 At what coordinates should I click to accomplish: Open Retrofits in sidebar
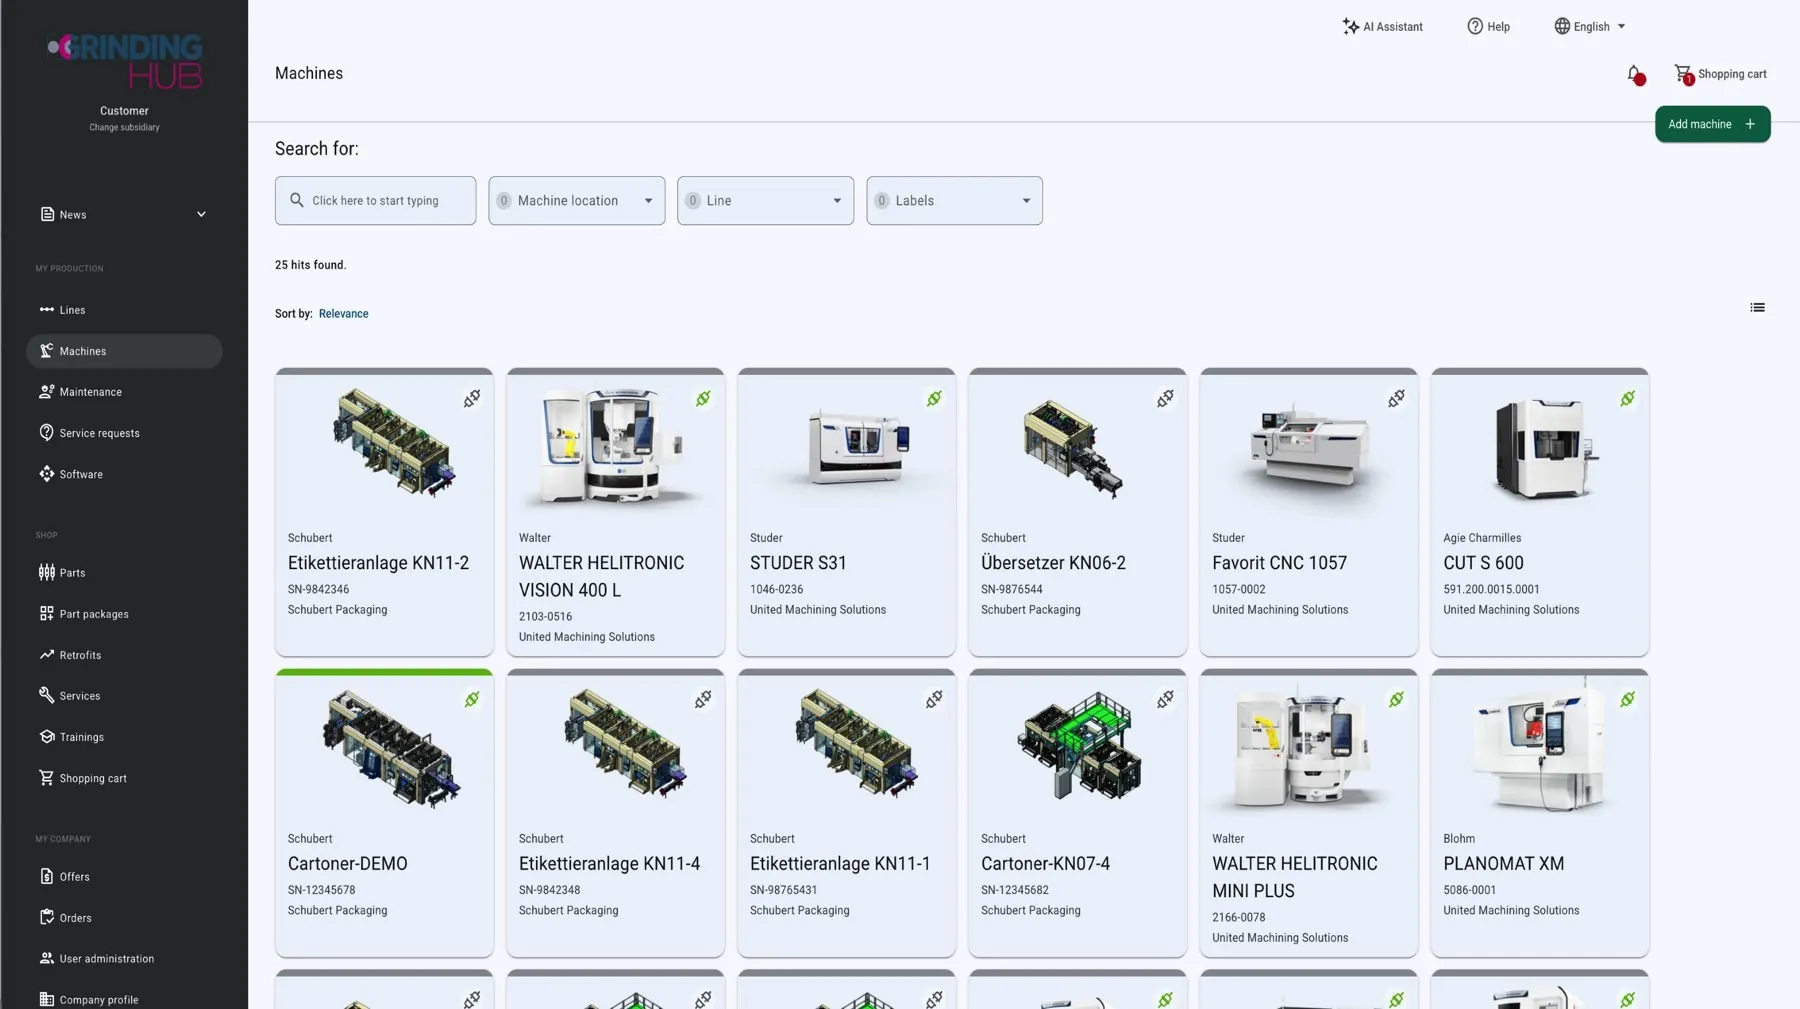click(124, 655)
